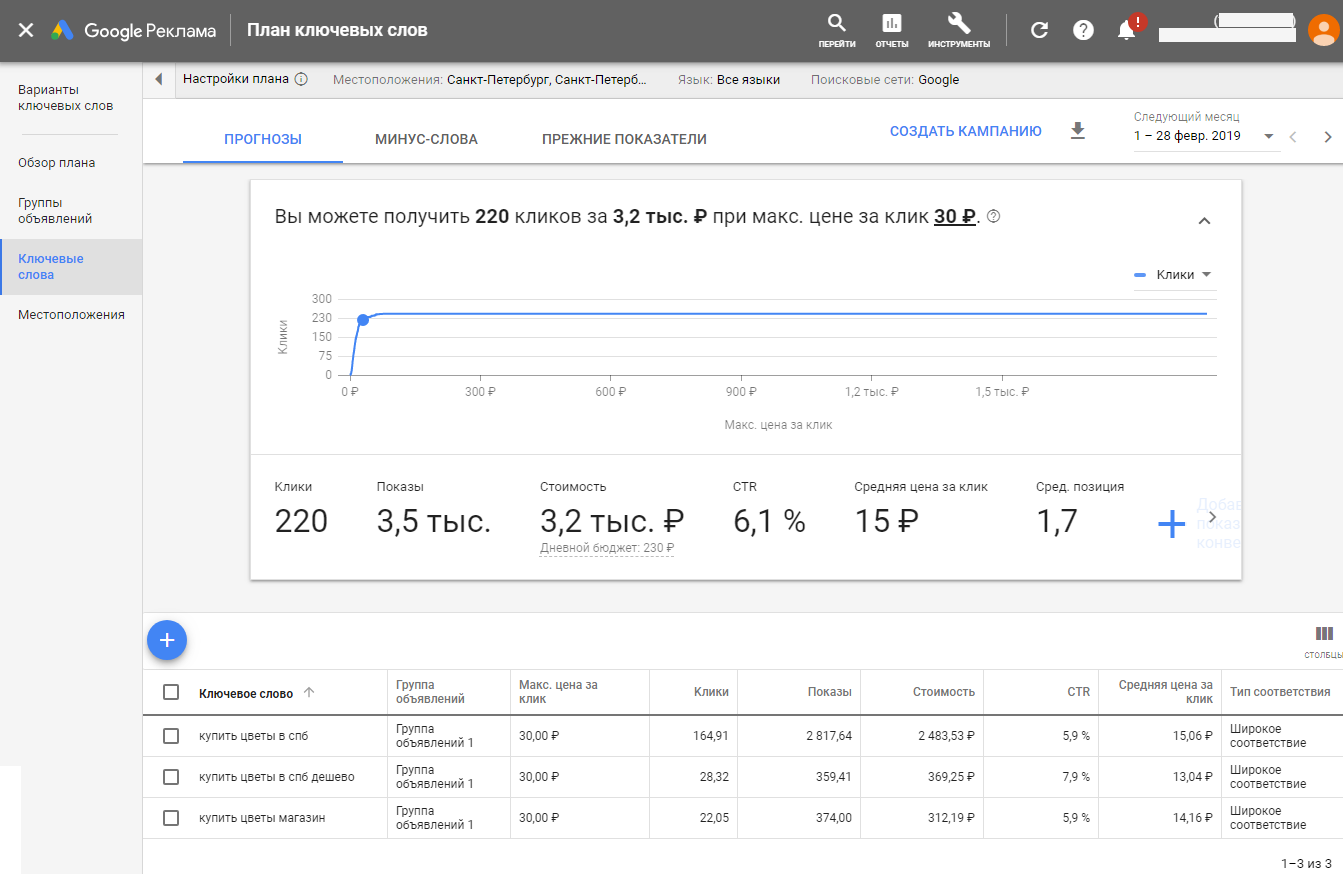Viewport: 1343px width, 874px height.
Task: Open notifications bell with red alert
Action: [x=1127, y=30]
